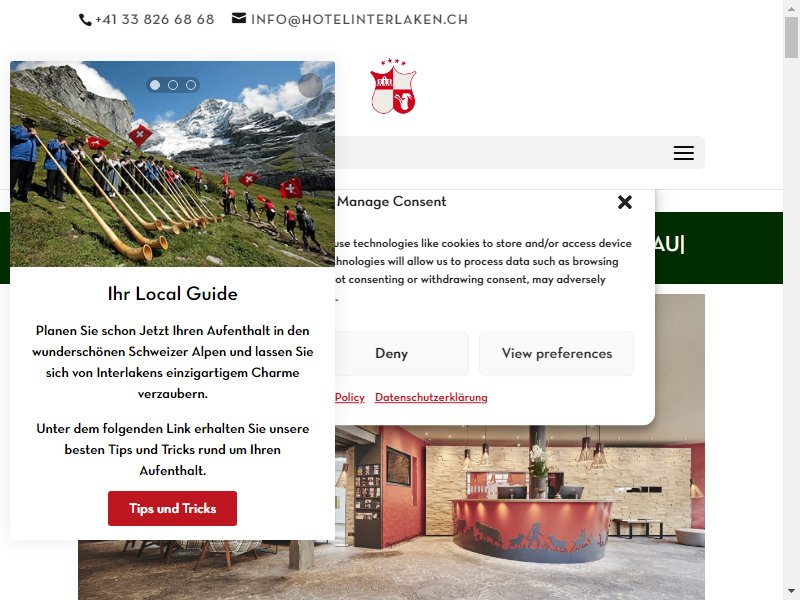Click the Tips und Tricks button
This screenshot has height=600, width=800.
172,508
